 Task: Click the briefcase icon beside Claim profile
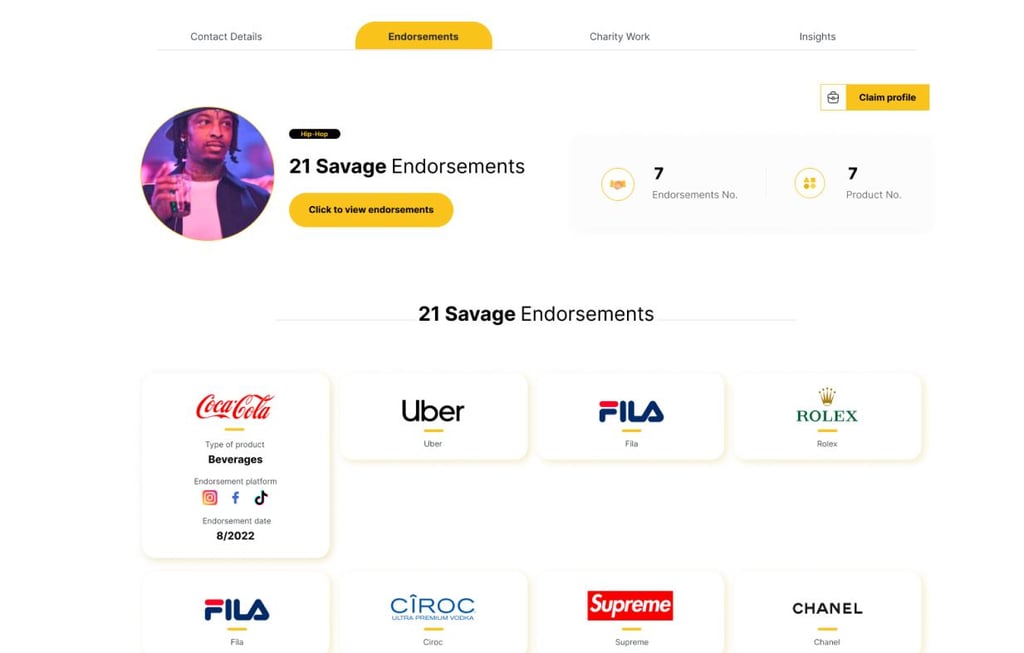(x=833, y=97)
